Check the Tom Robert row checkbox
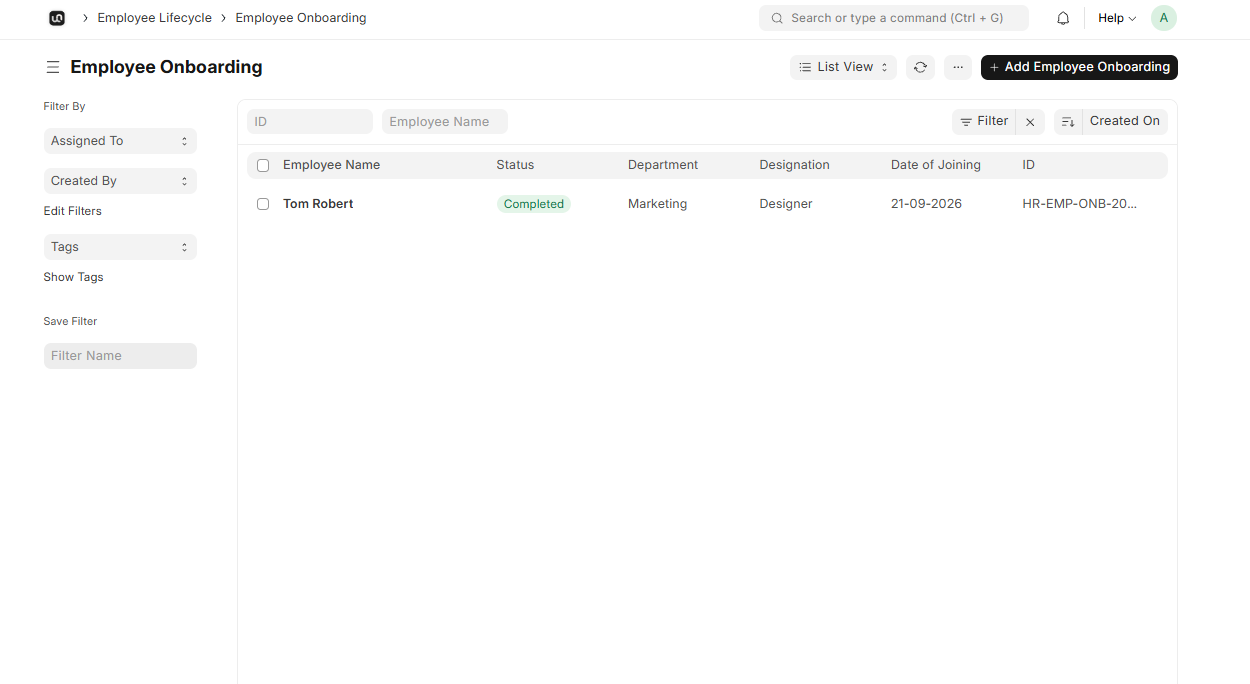Screen dimensions: 1250x684 click(x=263, y=204)
